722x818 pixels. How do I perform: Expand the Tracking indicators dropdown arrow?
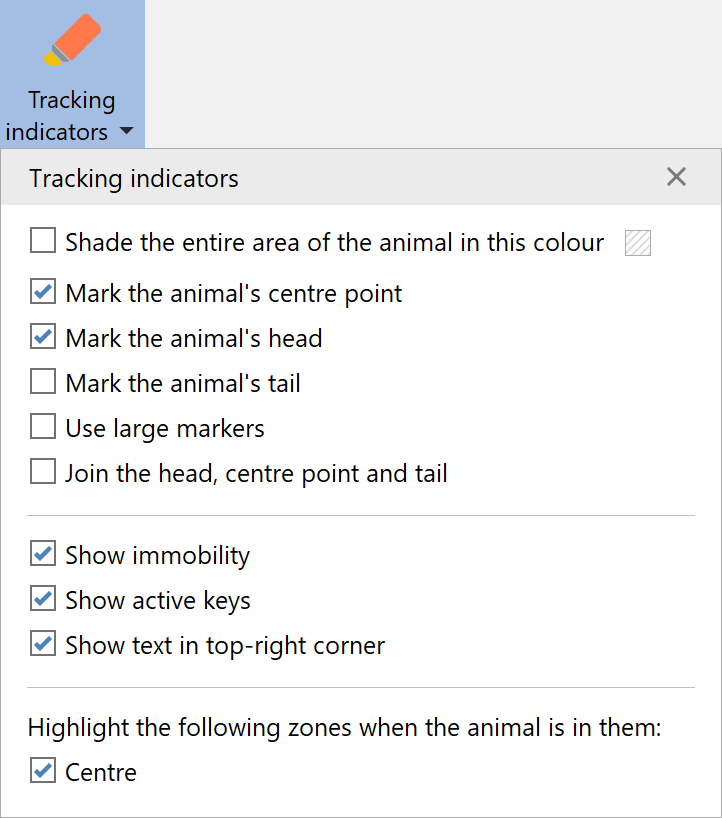tap(126, 132)
